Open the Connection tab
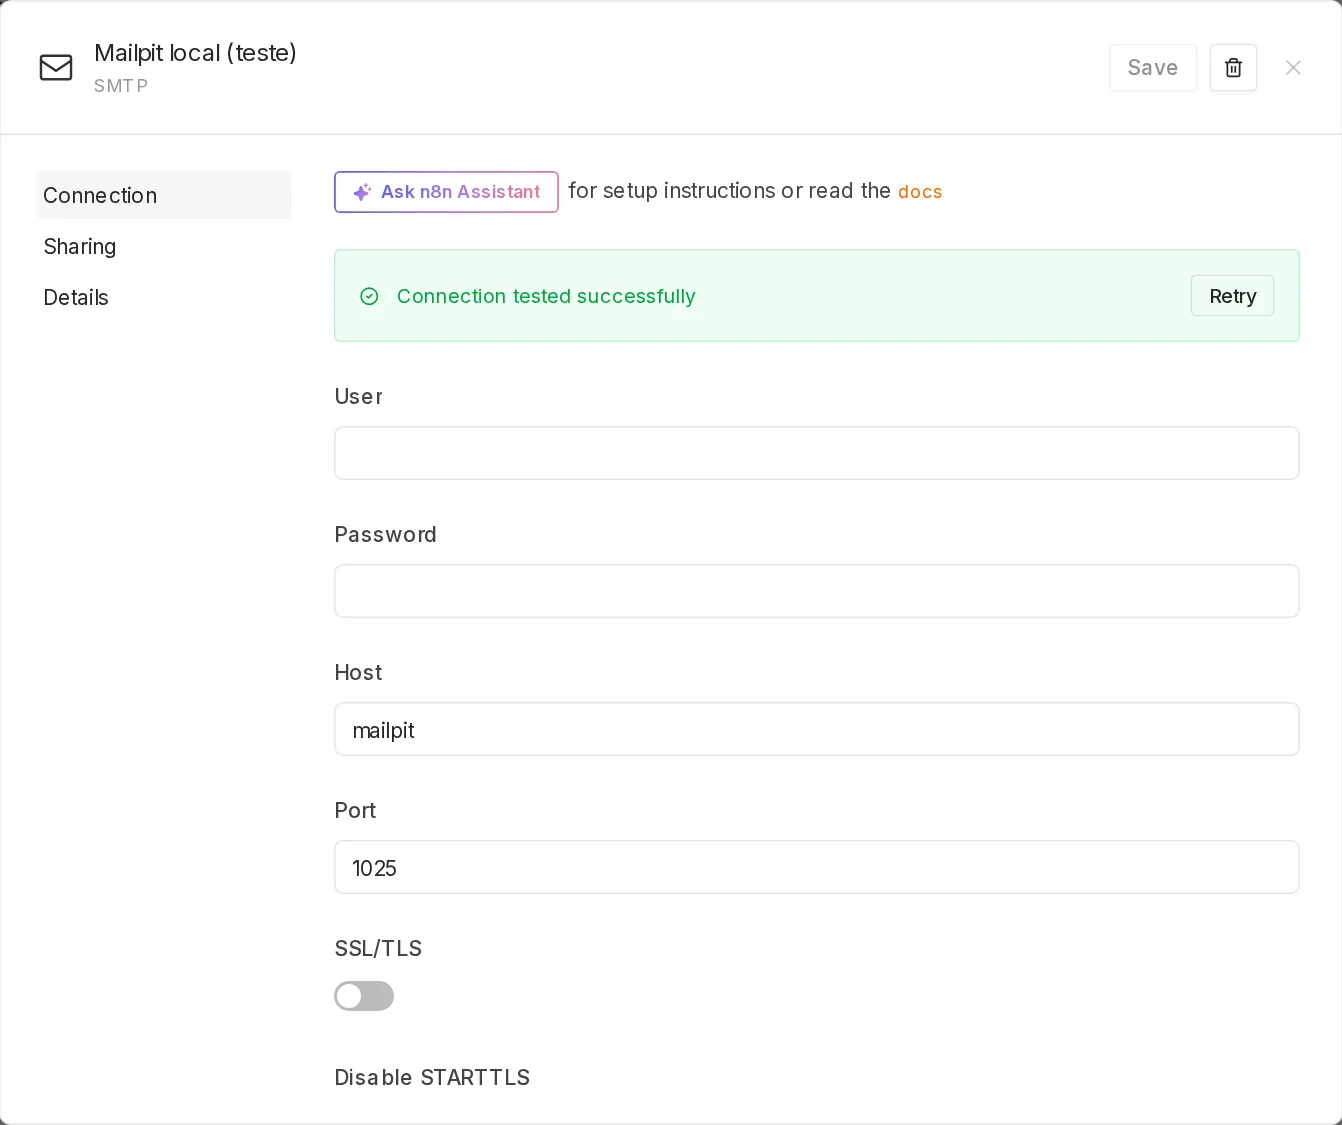The height and width of the screenshot is (1125, 1342). 164,195
